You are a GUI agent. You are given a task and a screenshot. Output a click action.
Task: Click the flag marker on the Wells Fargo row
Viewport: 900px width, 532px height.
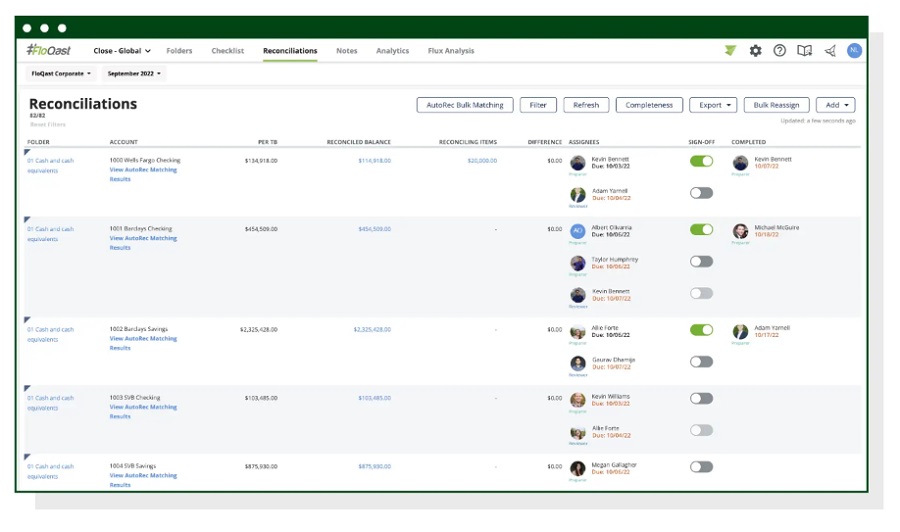click(28, 151)
